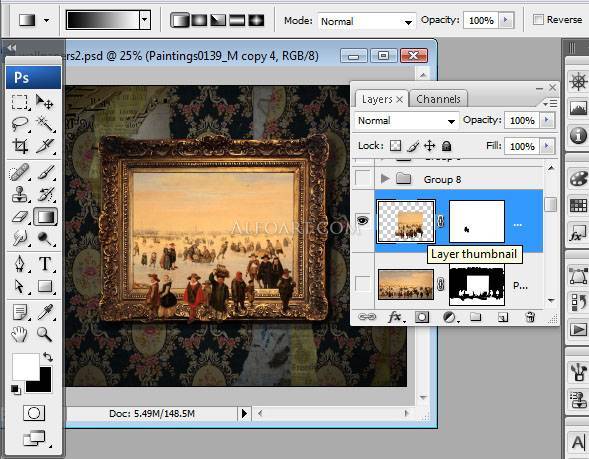Select the Hand tool

(20, 334)
